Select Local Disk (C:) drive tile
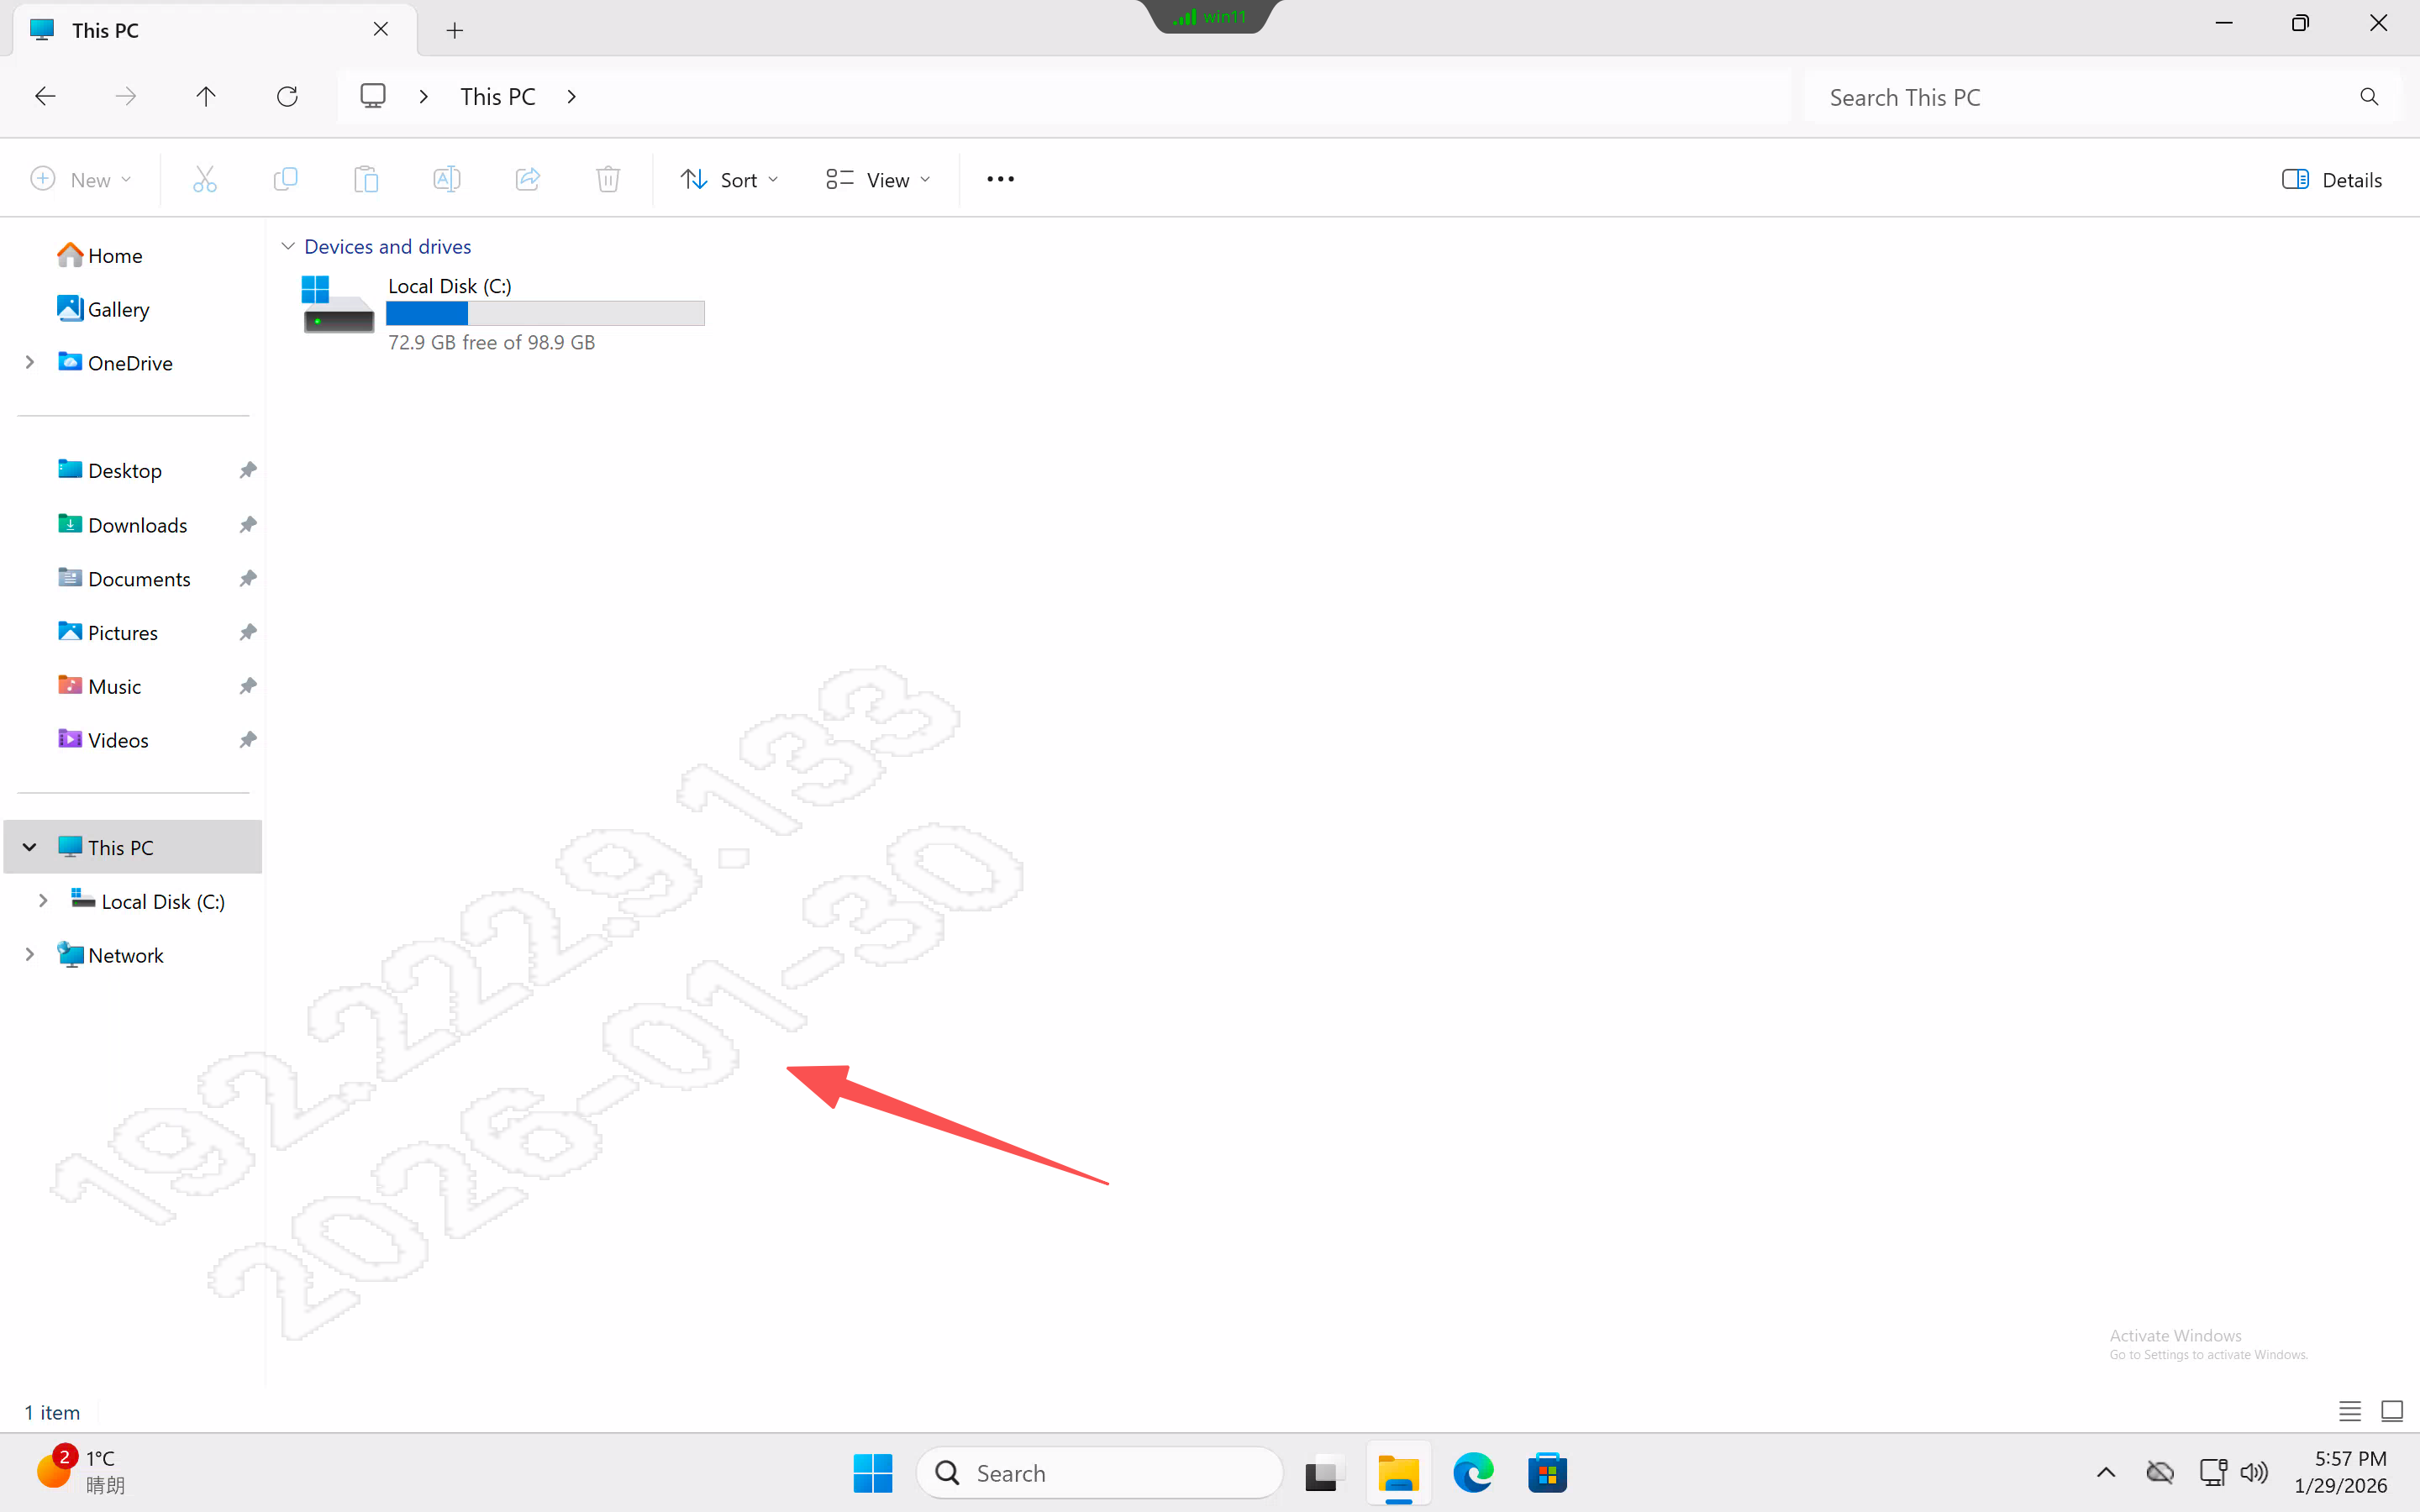The height and width of the screenshot is (1512, 2420). [500, 312]
